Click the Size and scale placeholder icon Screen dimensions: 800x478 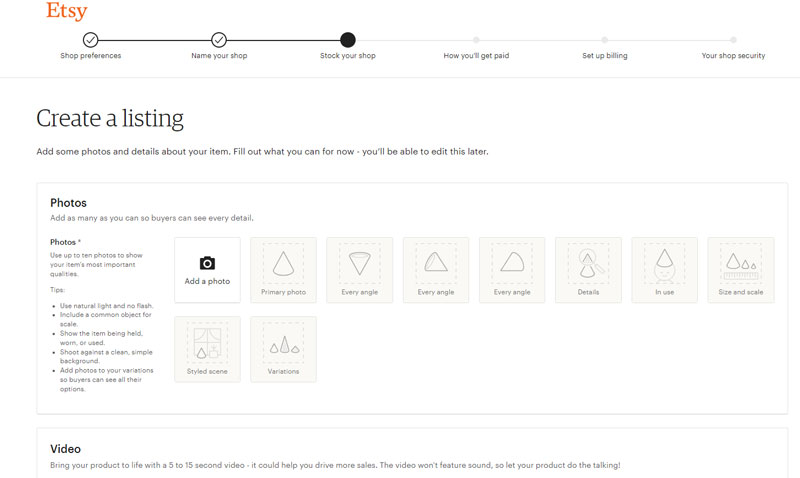click(741, 264)
